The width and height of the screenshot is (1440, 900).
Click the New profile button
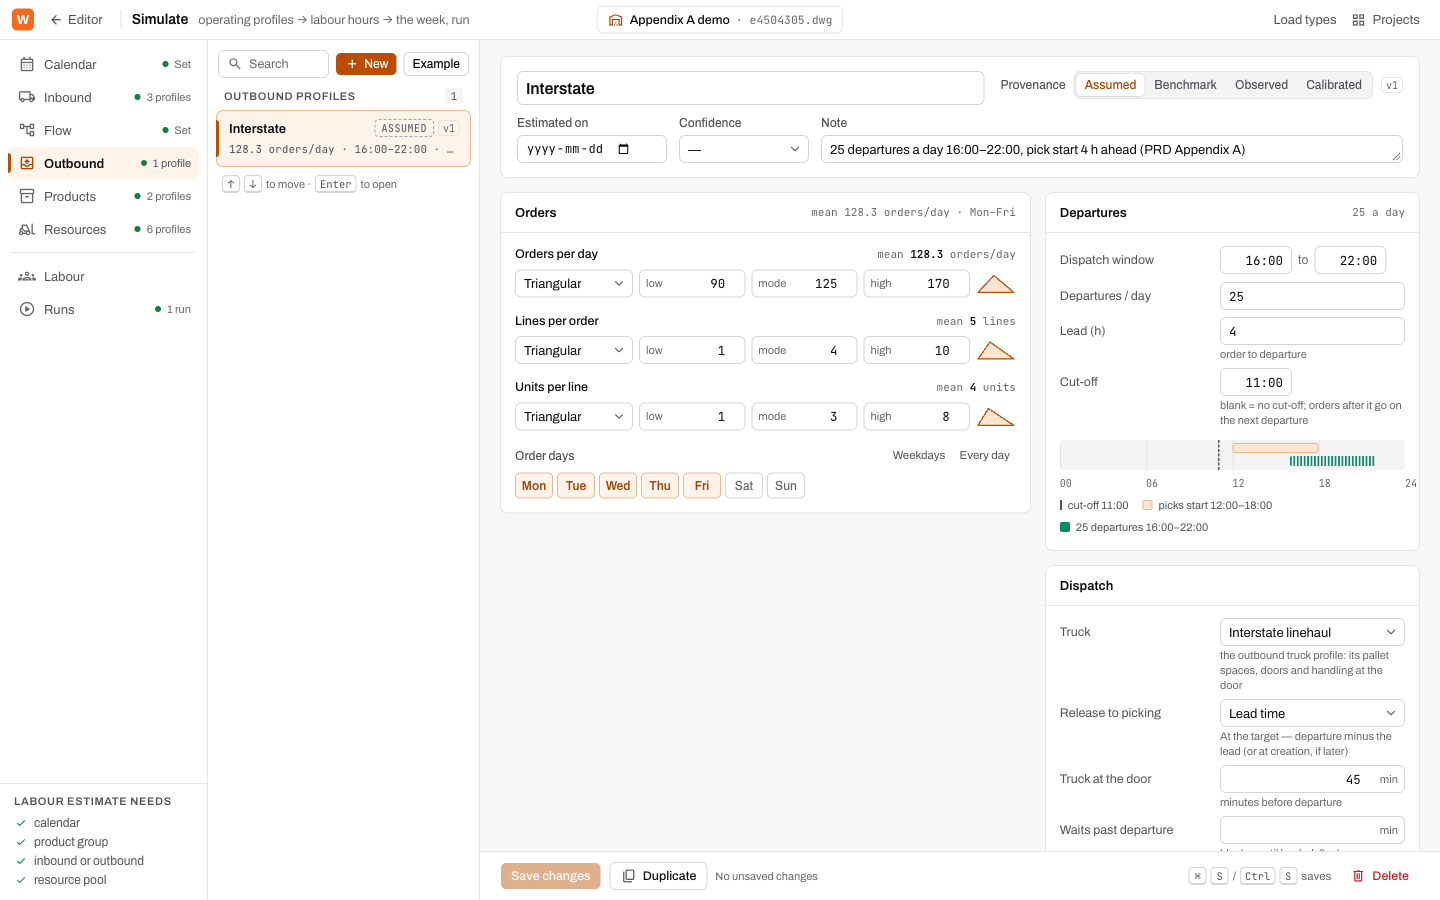366,64
